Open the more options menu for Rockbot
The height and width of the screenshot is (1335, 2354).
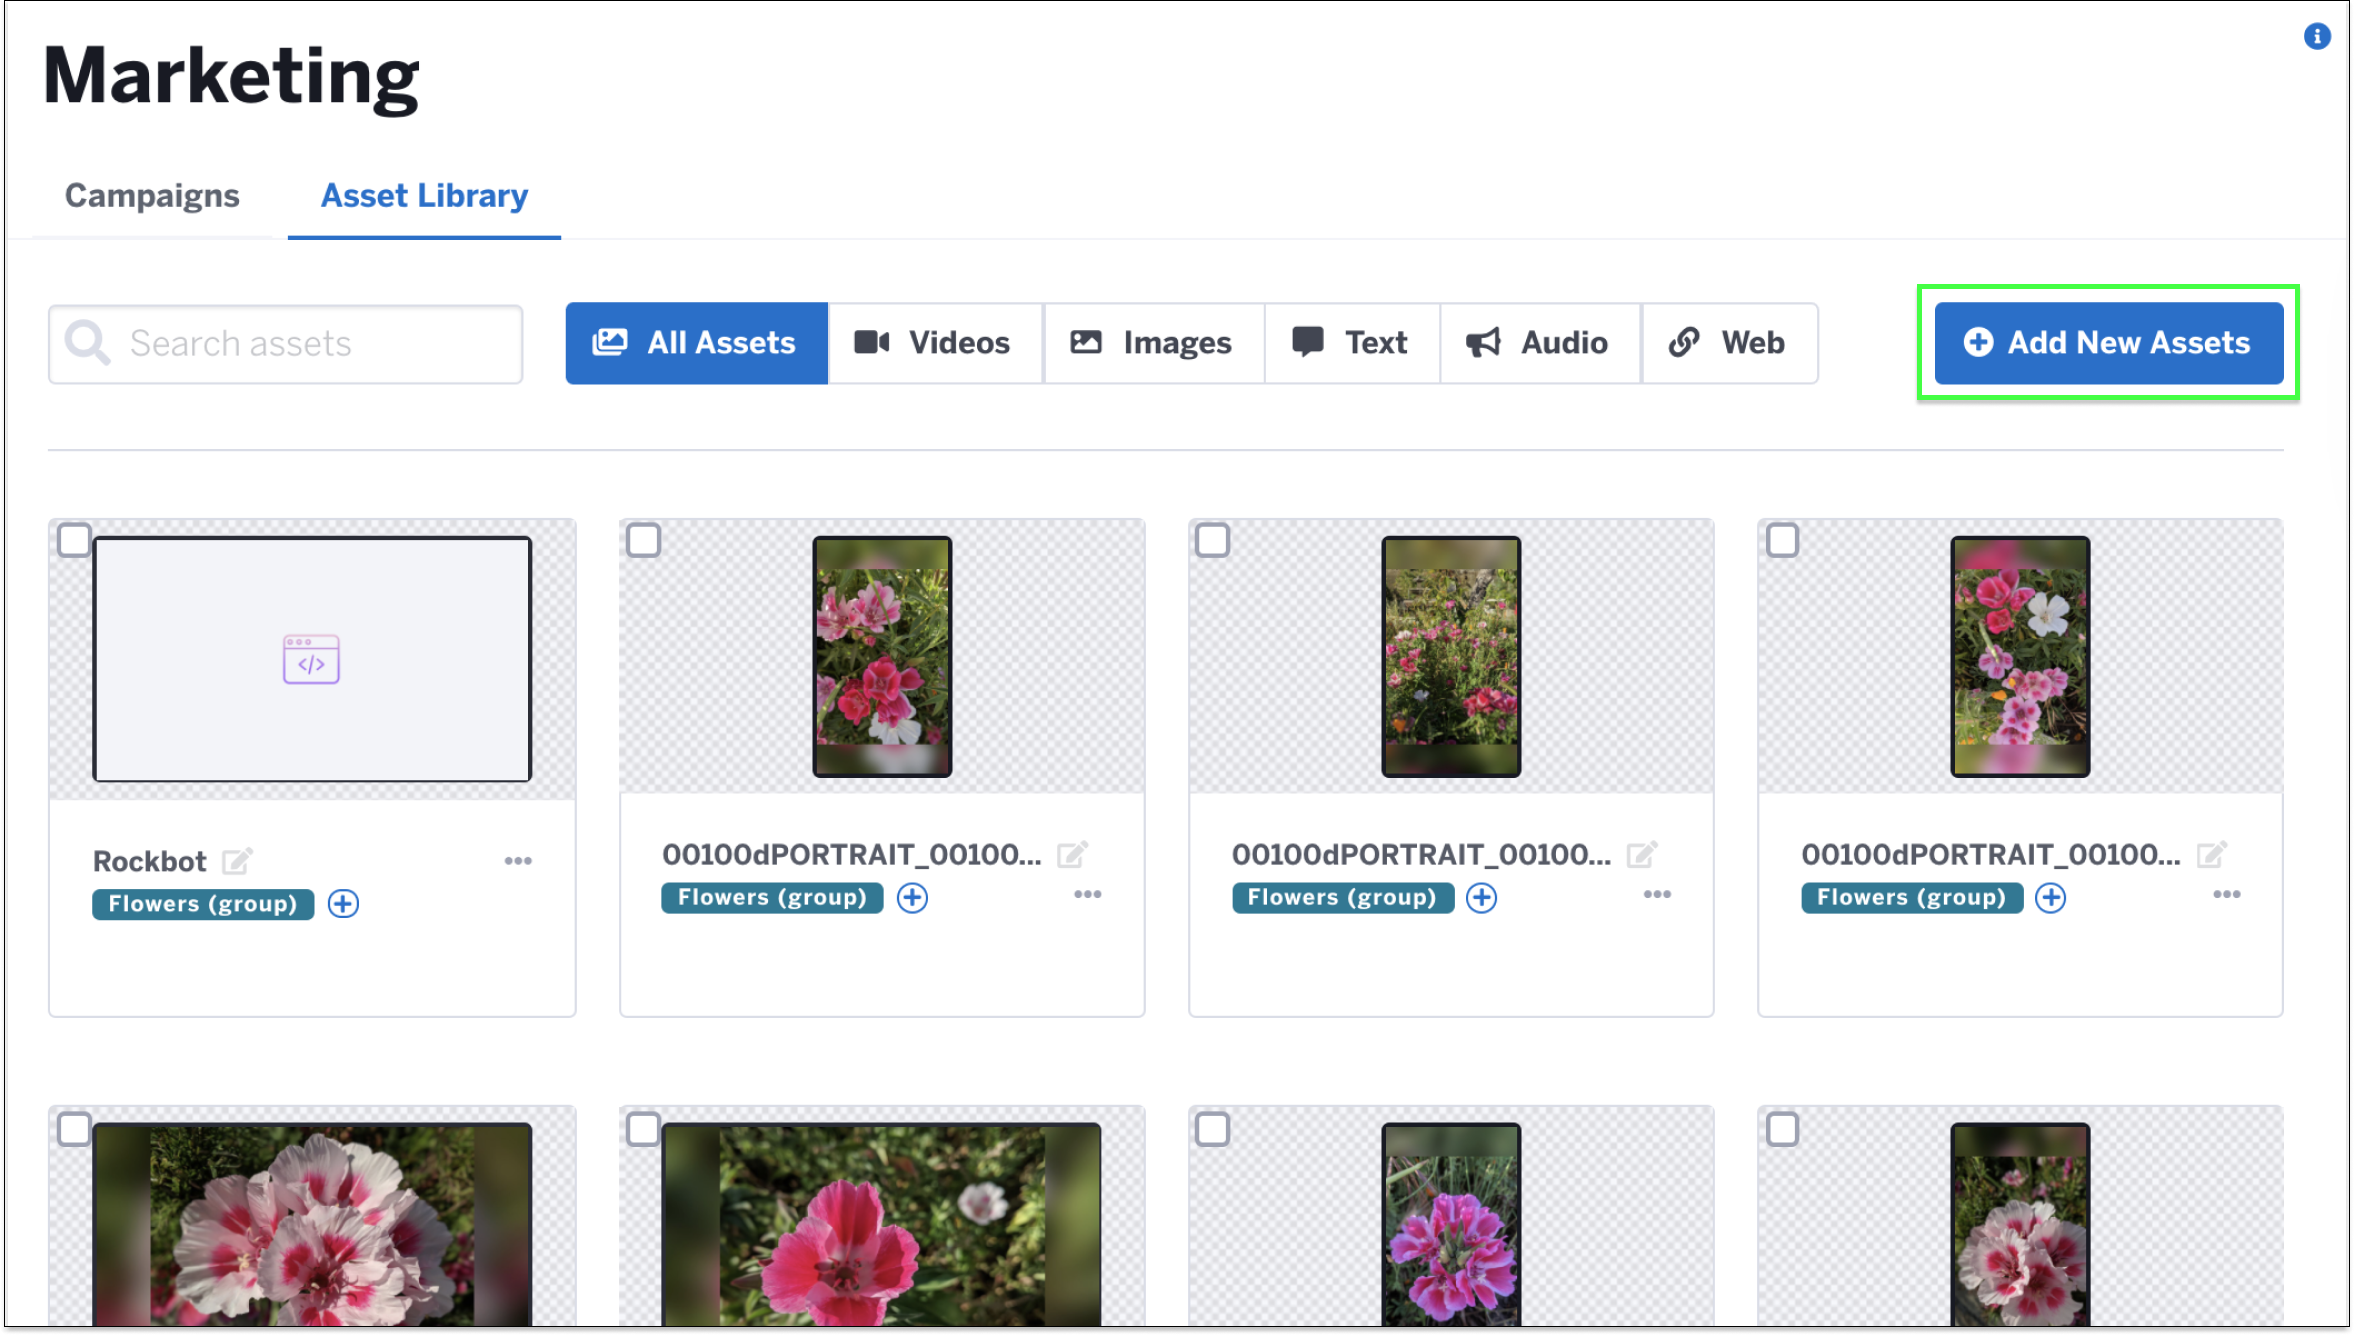[x=518, y=861]
